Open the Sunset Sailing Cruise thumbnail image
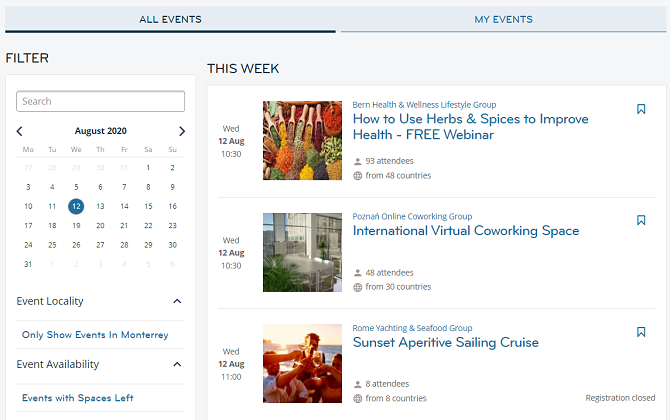The height and width of the screenshot is (420, 670). [x=302, y=364]
